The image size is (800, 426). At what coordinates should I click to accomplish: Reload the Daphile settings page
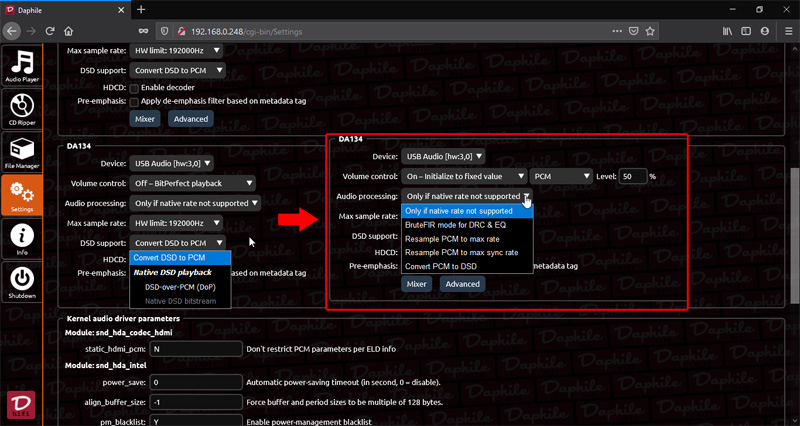point(49,31)
